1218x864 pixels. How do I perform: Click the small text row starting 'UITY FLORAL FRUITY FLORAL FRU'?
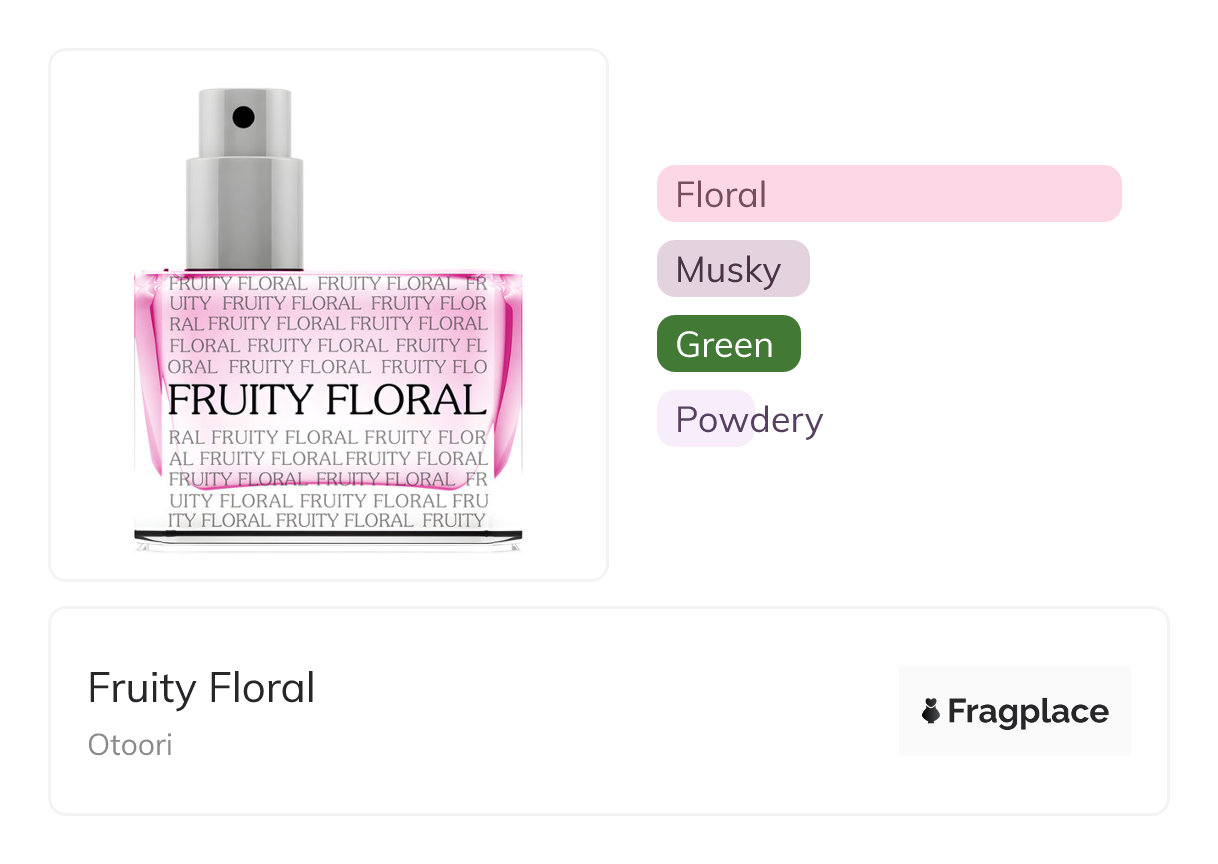[327, 500]
